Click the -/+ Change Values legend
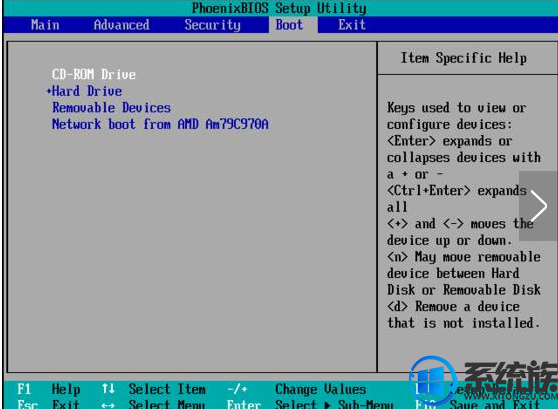 point(297,389)
